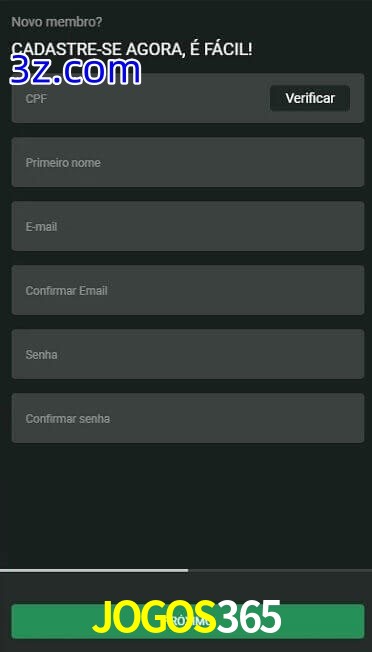Click the white 365 logo number

pos(249,617)
